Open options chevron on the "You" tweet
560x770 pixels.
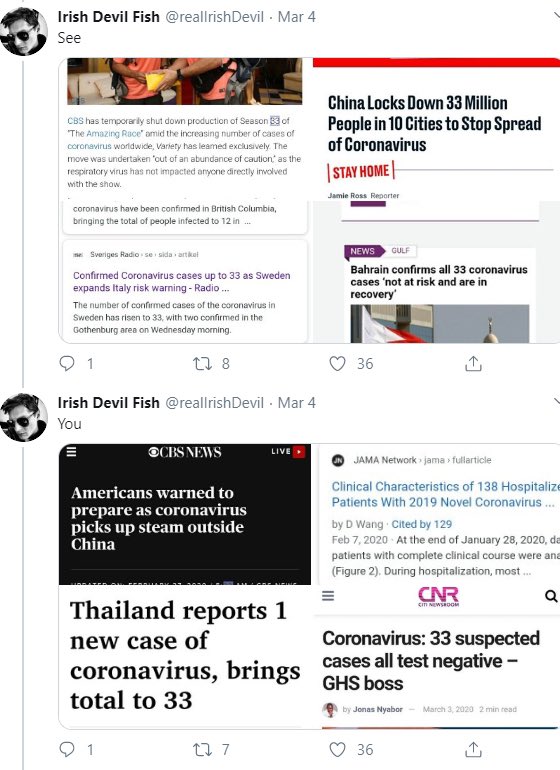[557, 402]
